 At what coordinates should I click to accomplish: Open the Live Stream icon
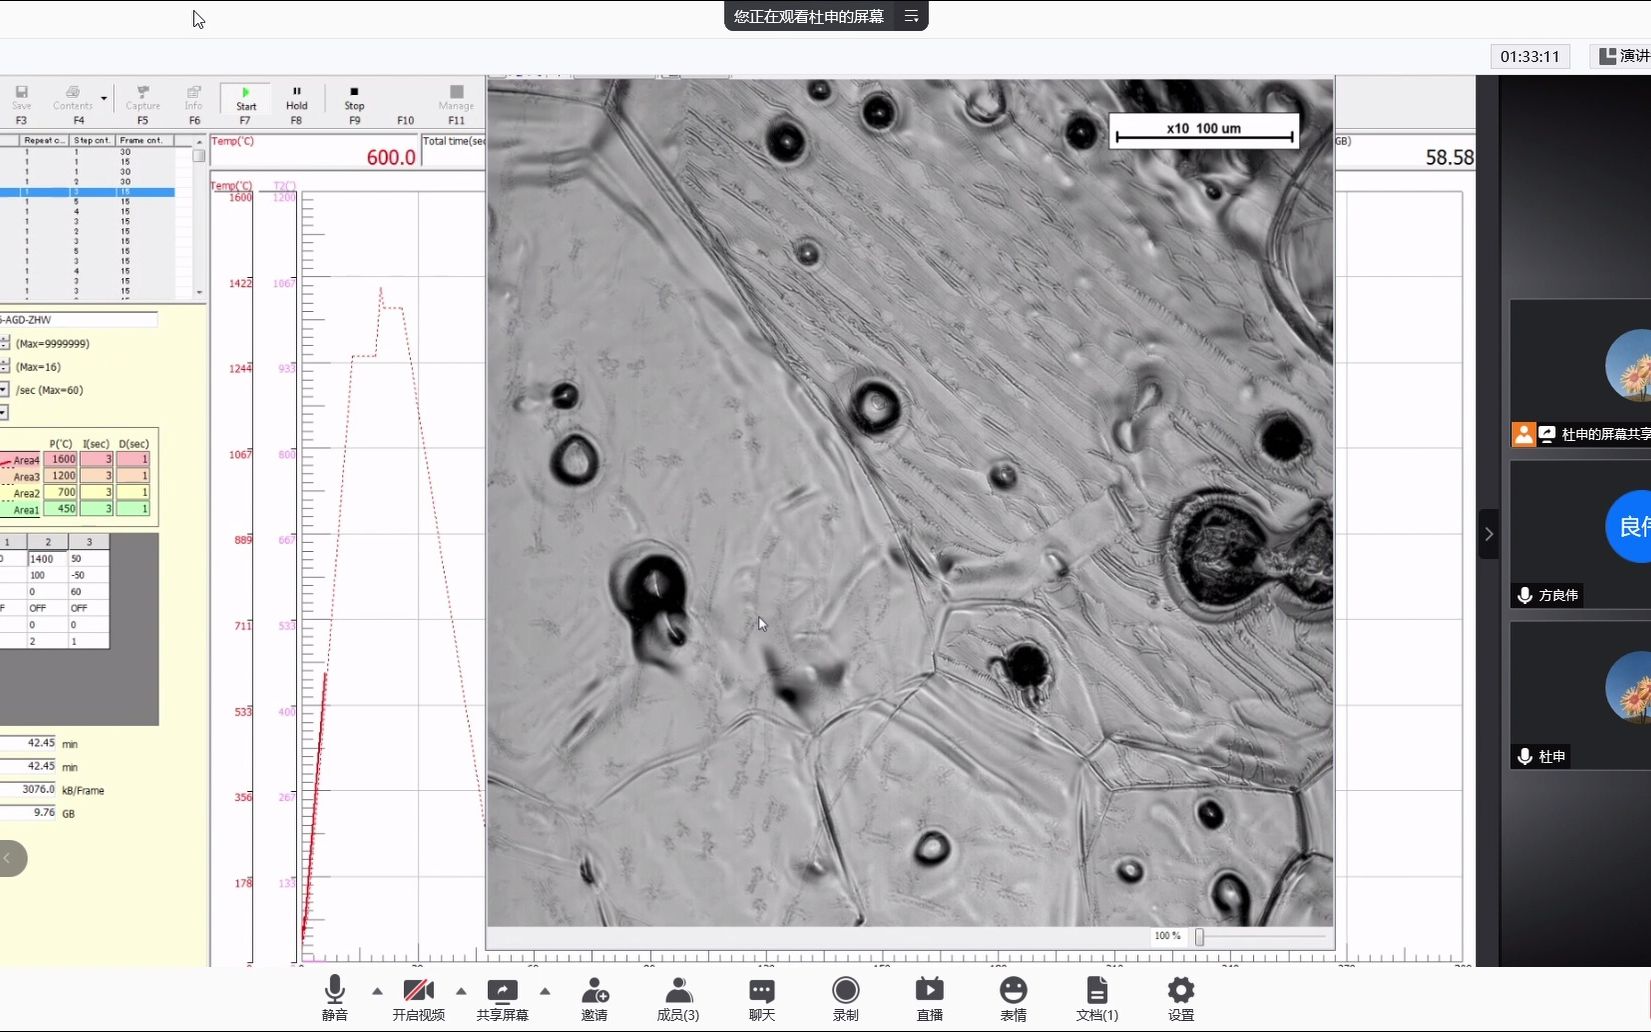click(930, 998)
